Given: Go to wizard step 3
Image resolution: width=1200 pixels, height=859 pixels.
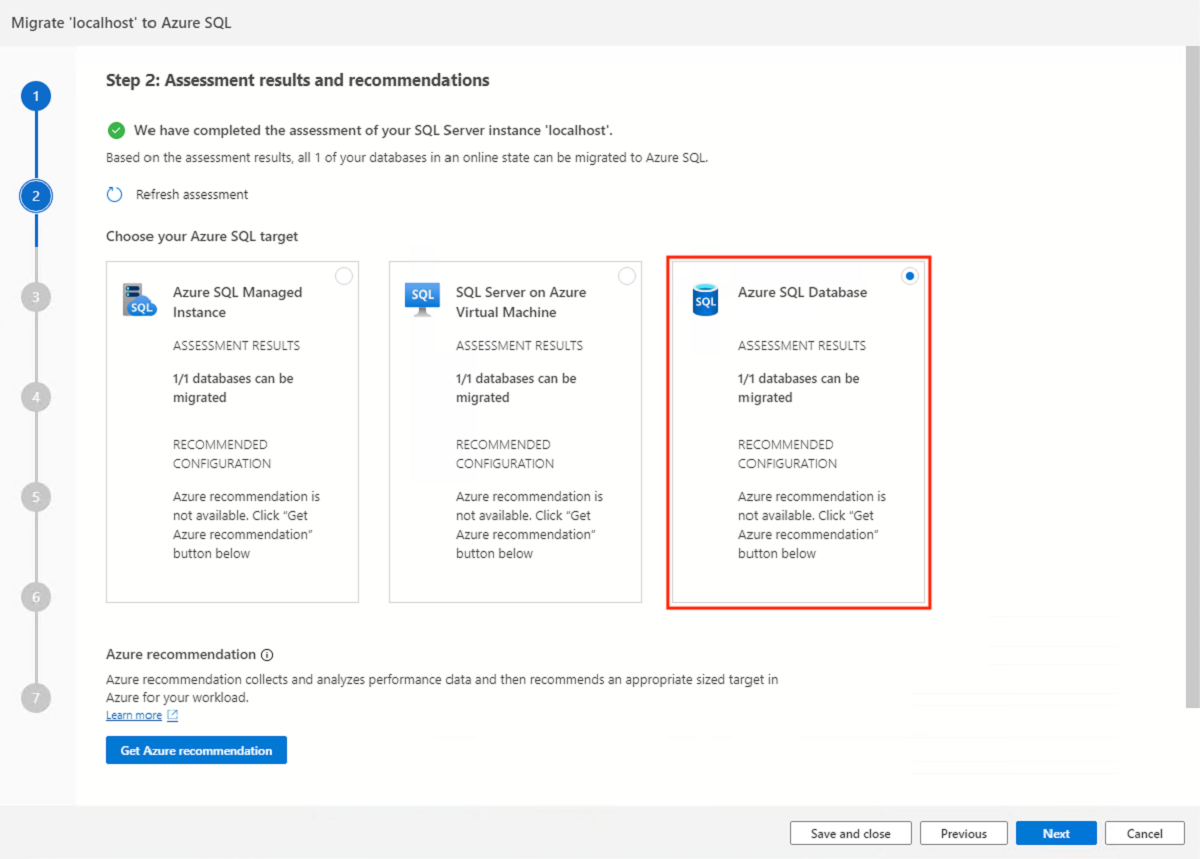Looking at the screenshot, I should click(x=36, y=296).
